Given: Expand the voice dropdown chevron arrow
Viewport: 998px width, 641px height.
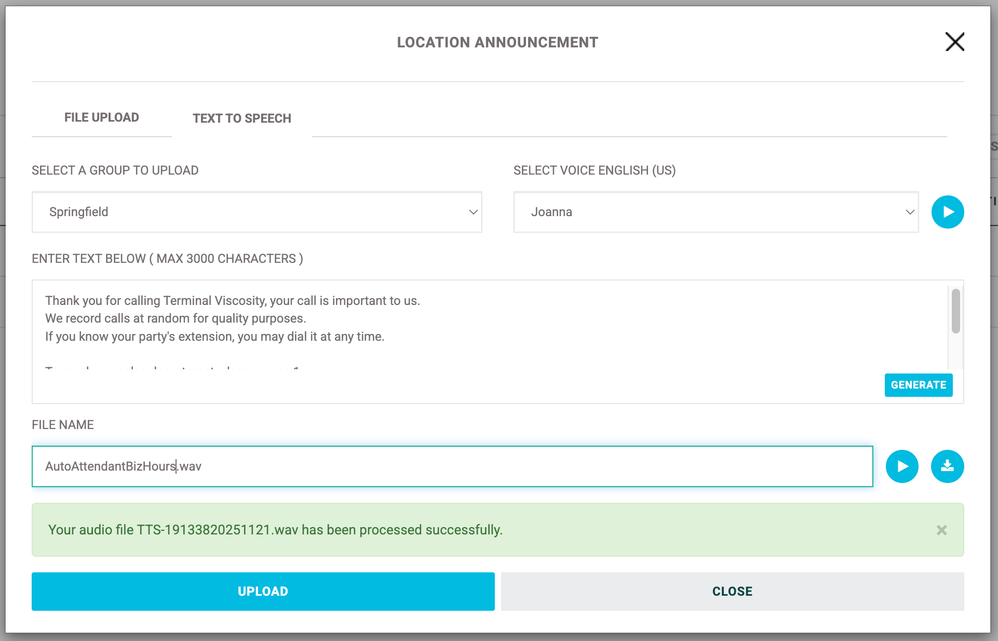Looking at the screenshot, I should click(x=908, y=212).
